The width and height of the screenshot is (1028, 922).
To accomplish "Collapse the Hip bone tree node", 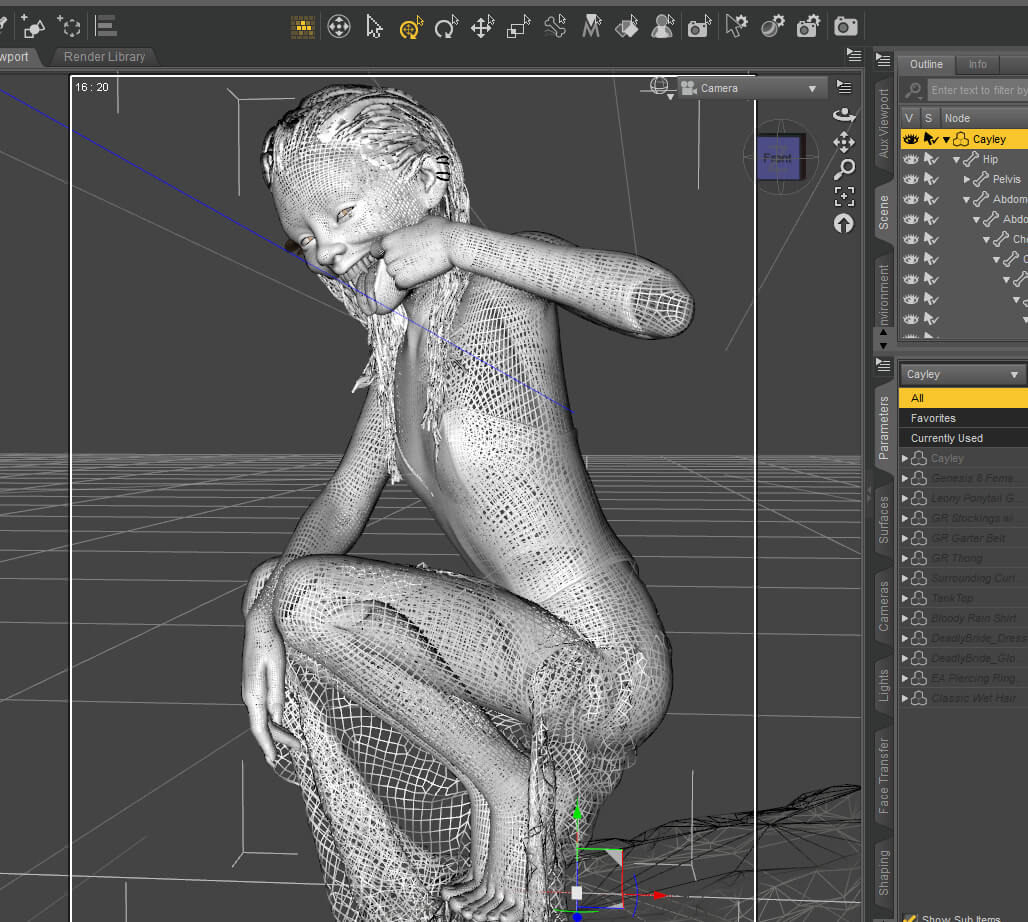I will (x=956, y=159).
